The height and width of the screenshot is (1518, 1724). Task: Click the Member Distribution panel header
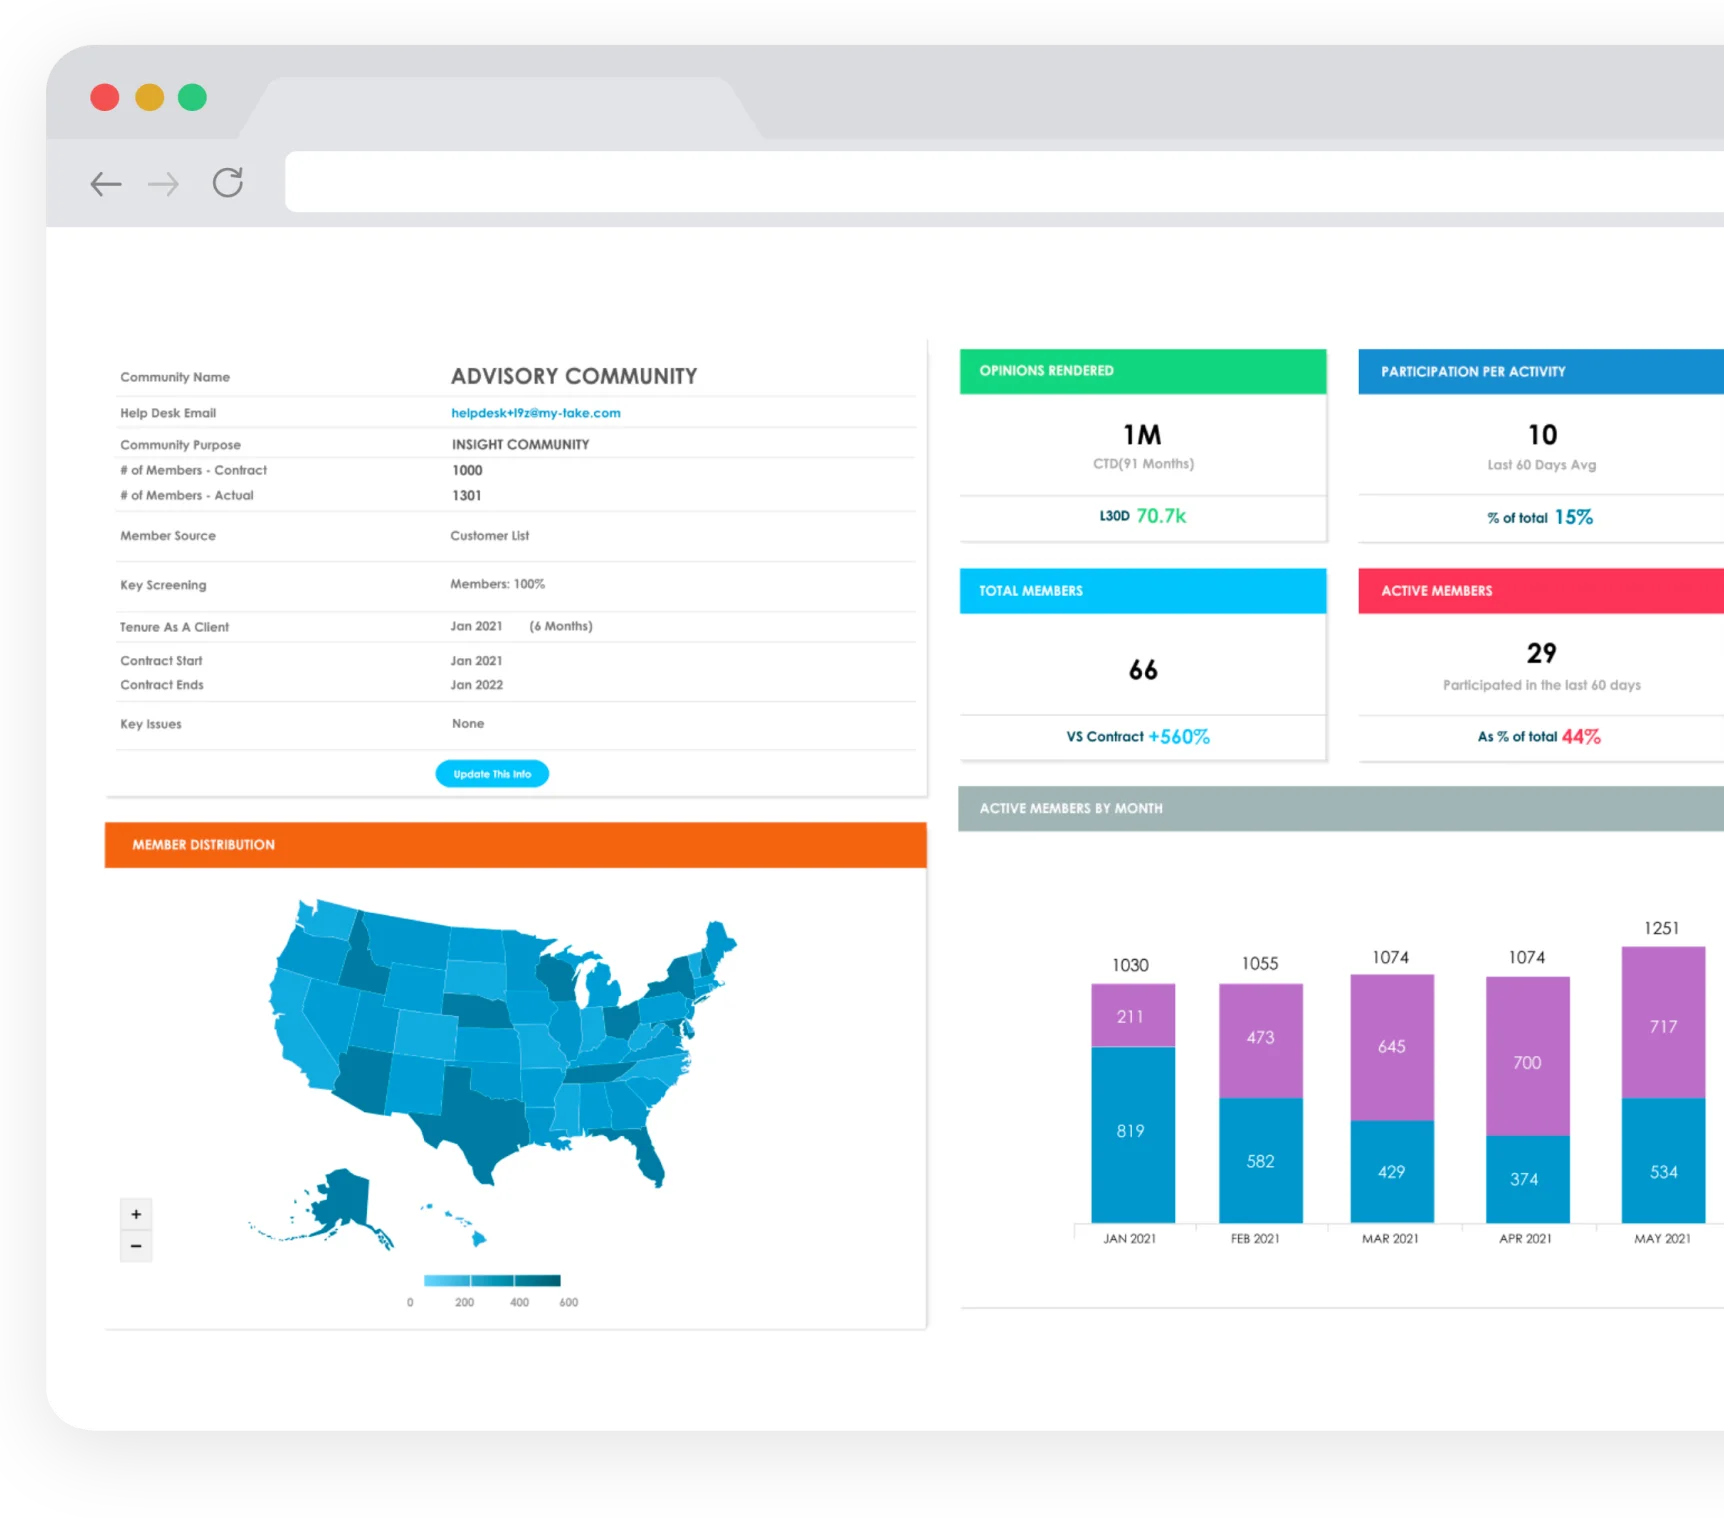click(x=516, y=845)
